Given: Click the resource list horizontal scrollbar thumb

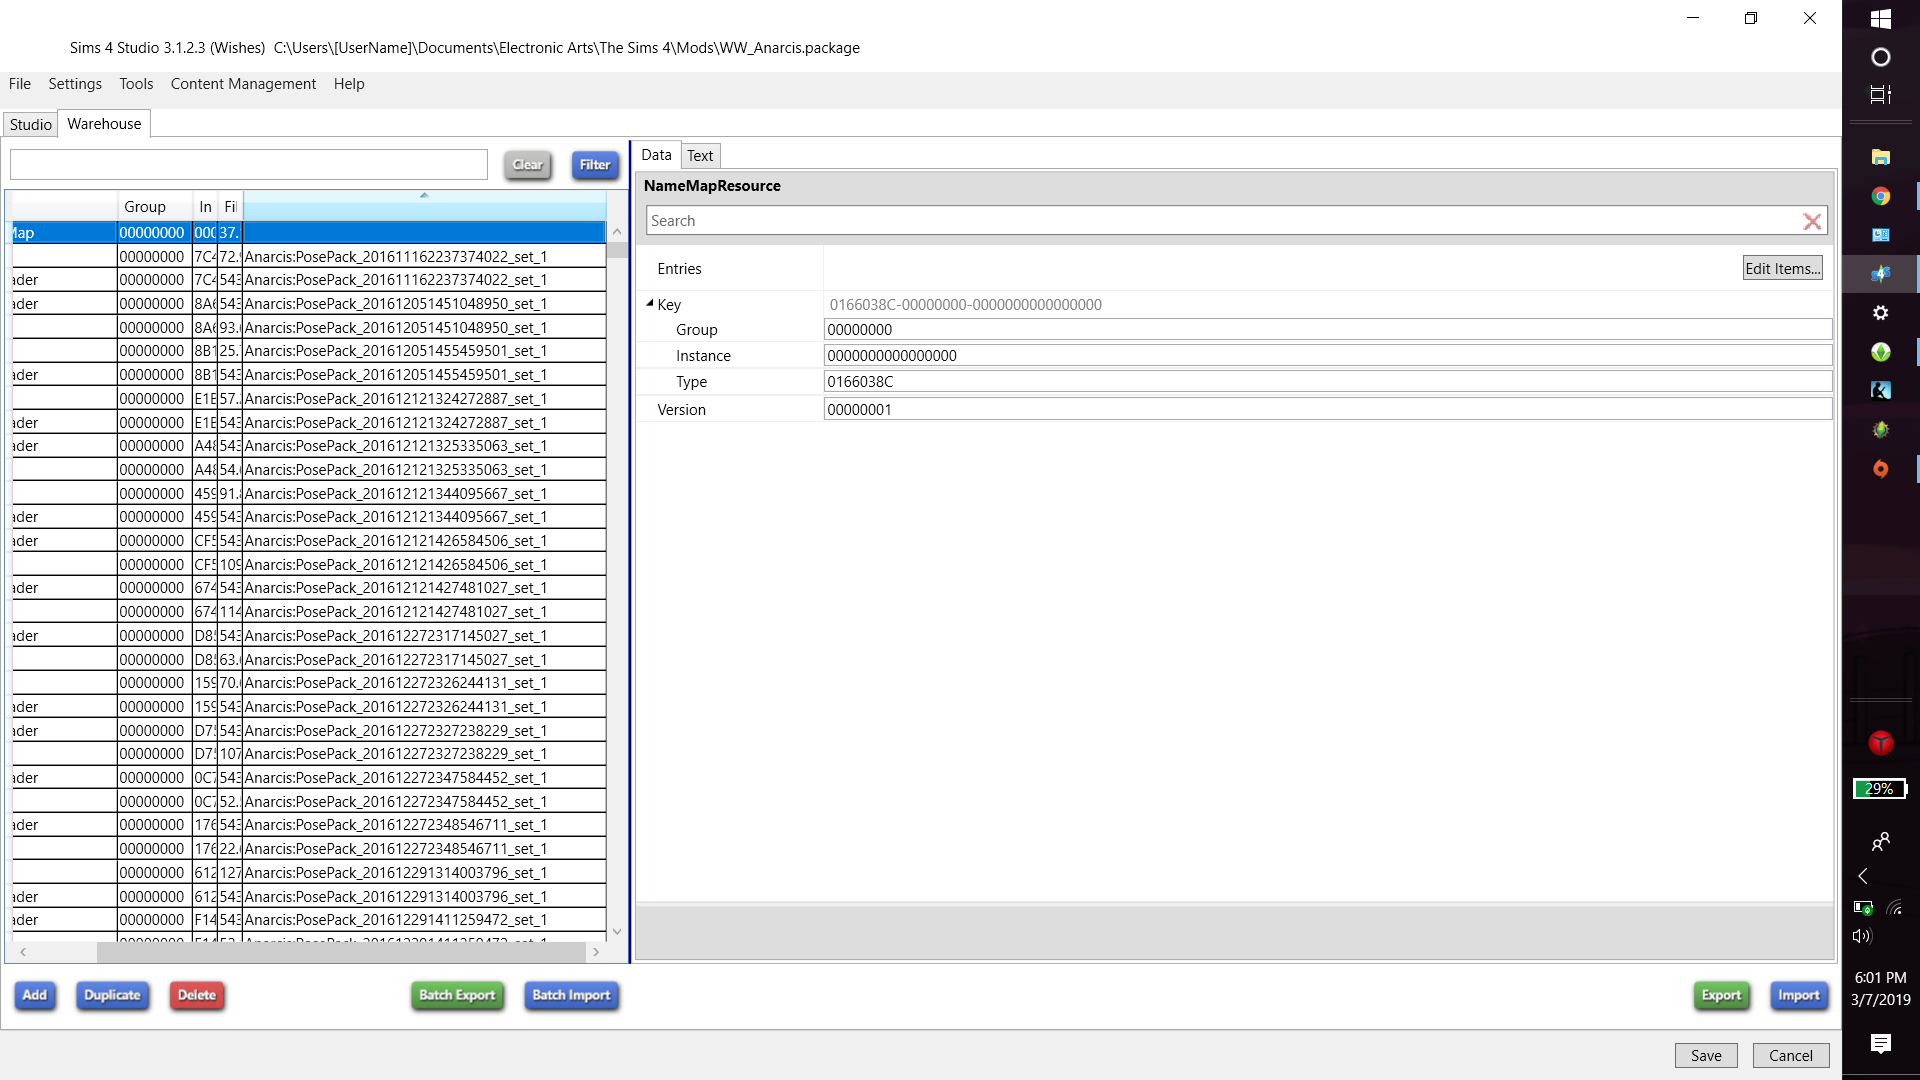Looking at the screenshot, I should 341,952.
